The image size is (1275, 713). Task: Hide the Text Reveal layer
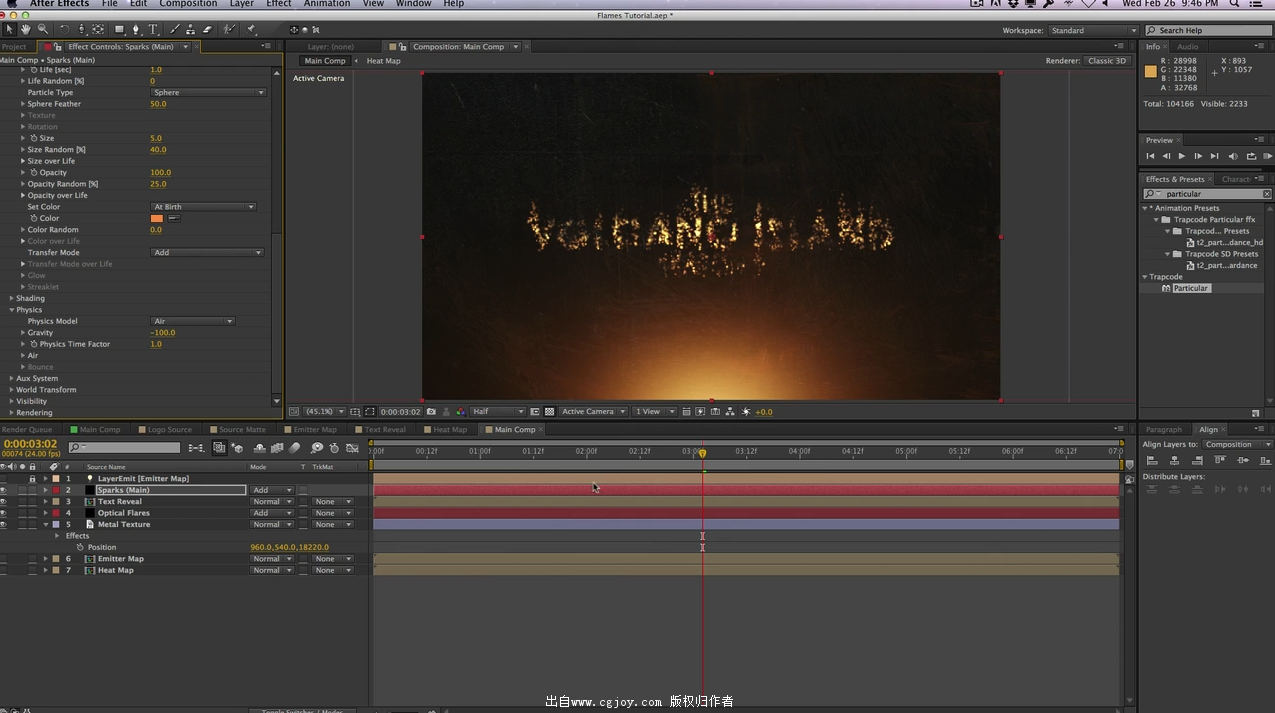pos(3,502)
